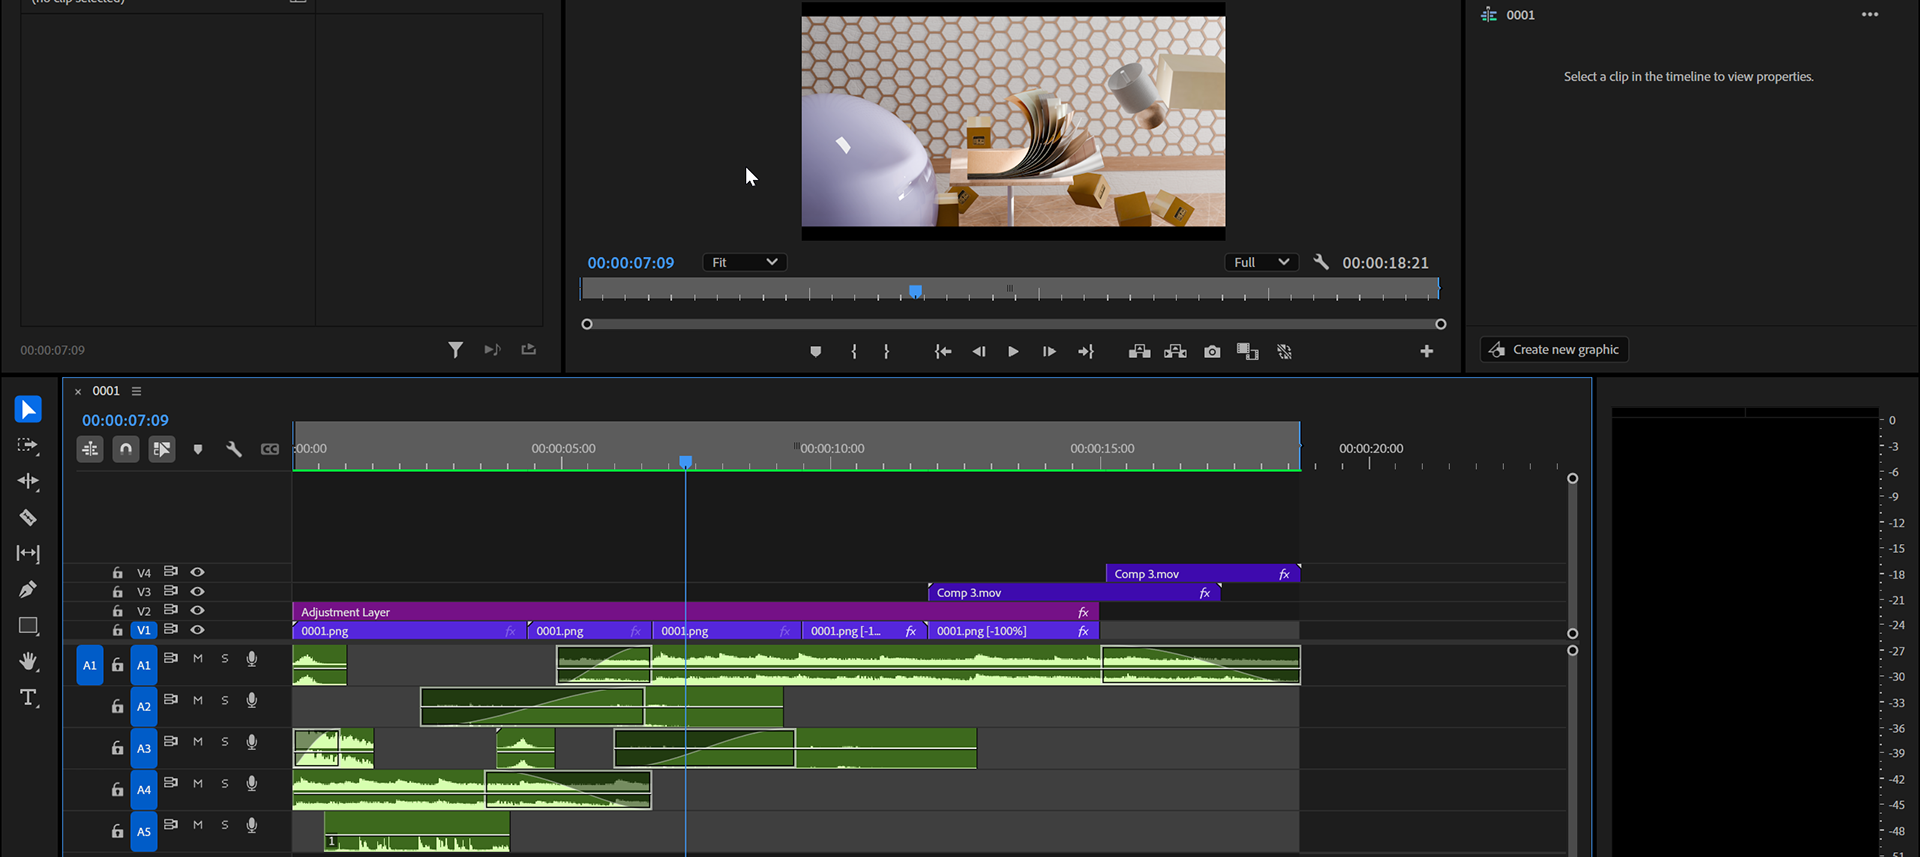The image size is (1920, 857).
Task: Open the program monitor button editor plus
Action: tap(1427, 351)
